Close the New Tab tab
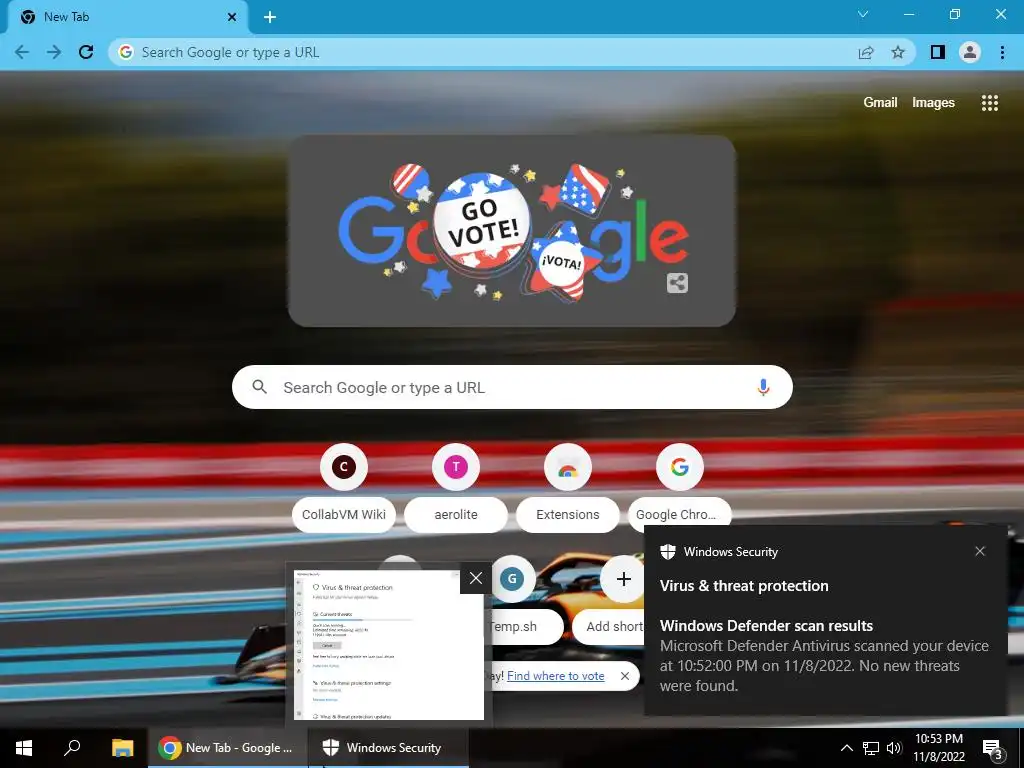The height and width of the screenshot is (768, 1024). [232, 17]
